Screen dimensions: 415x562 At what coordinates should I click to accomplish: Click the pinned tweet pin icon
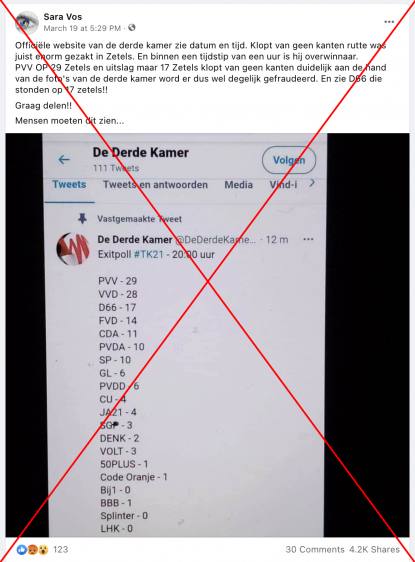click(82, 218)
